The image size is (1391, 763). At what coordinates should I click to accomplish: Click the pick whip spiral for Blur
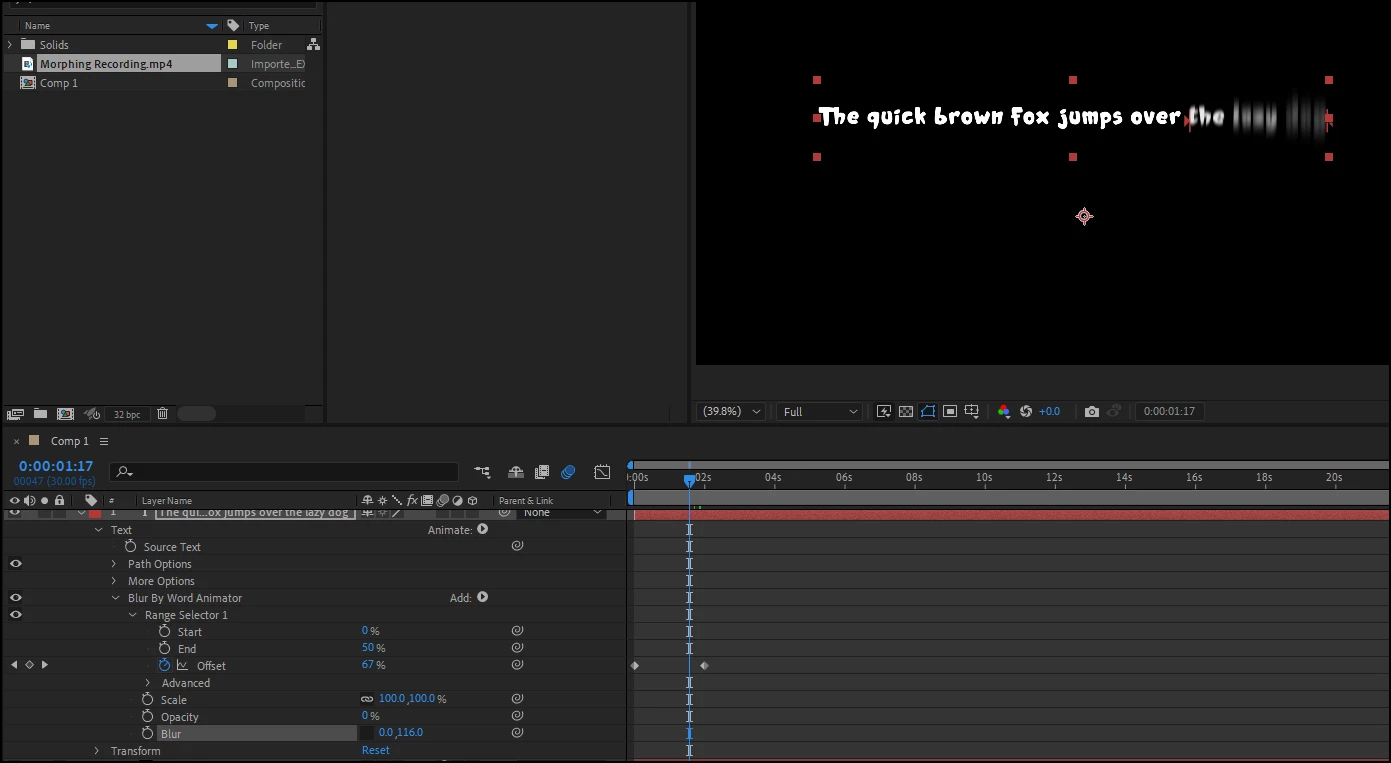pyautogui.click(x=517, y=733)
